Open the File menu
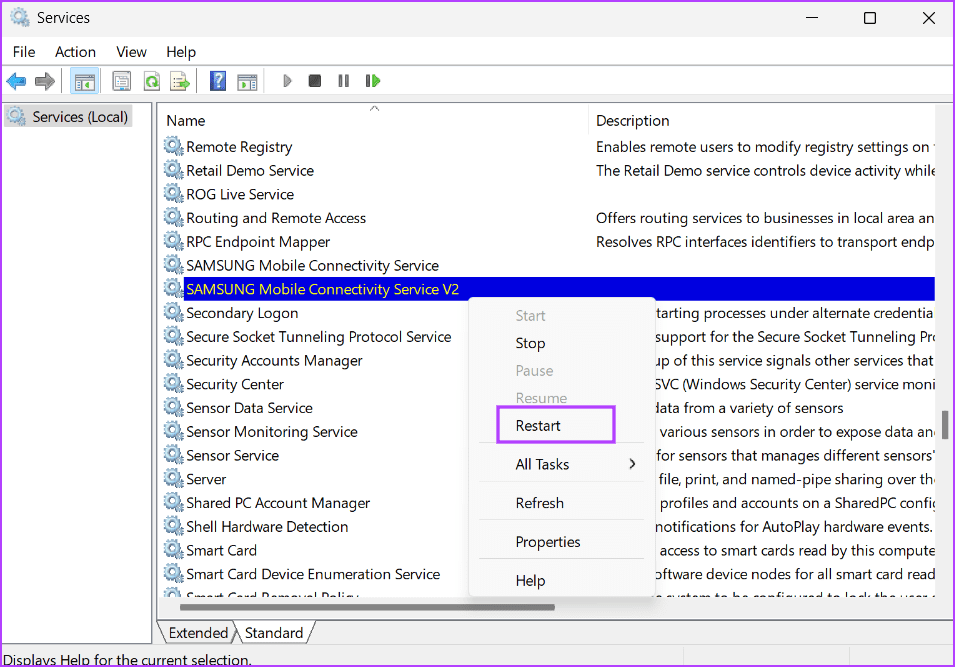955x667 pixels. click(x=24, y=52)
